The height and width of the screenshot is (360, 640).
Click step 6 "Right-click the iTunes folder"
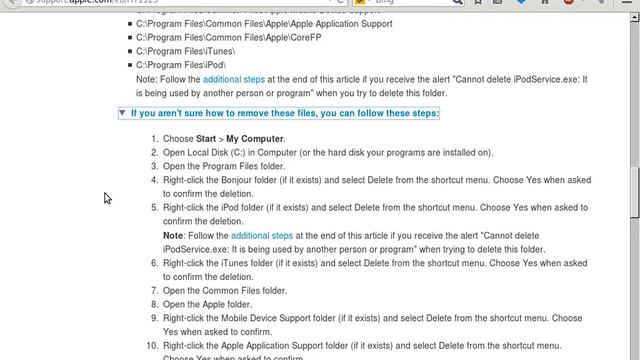pyautogui.click(x=375, y=270)
